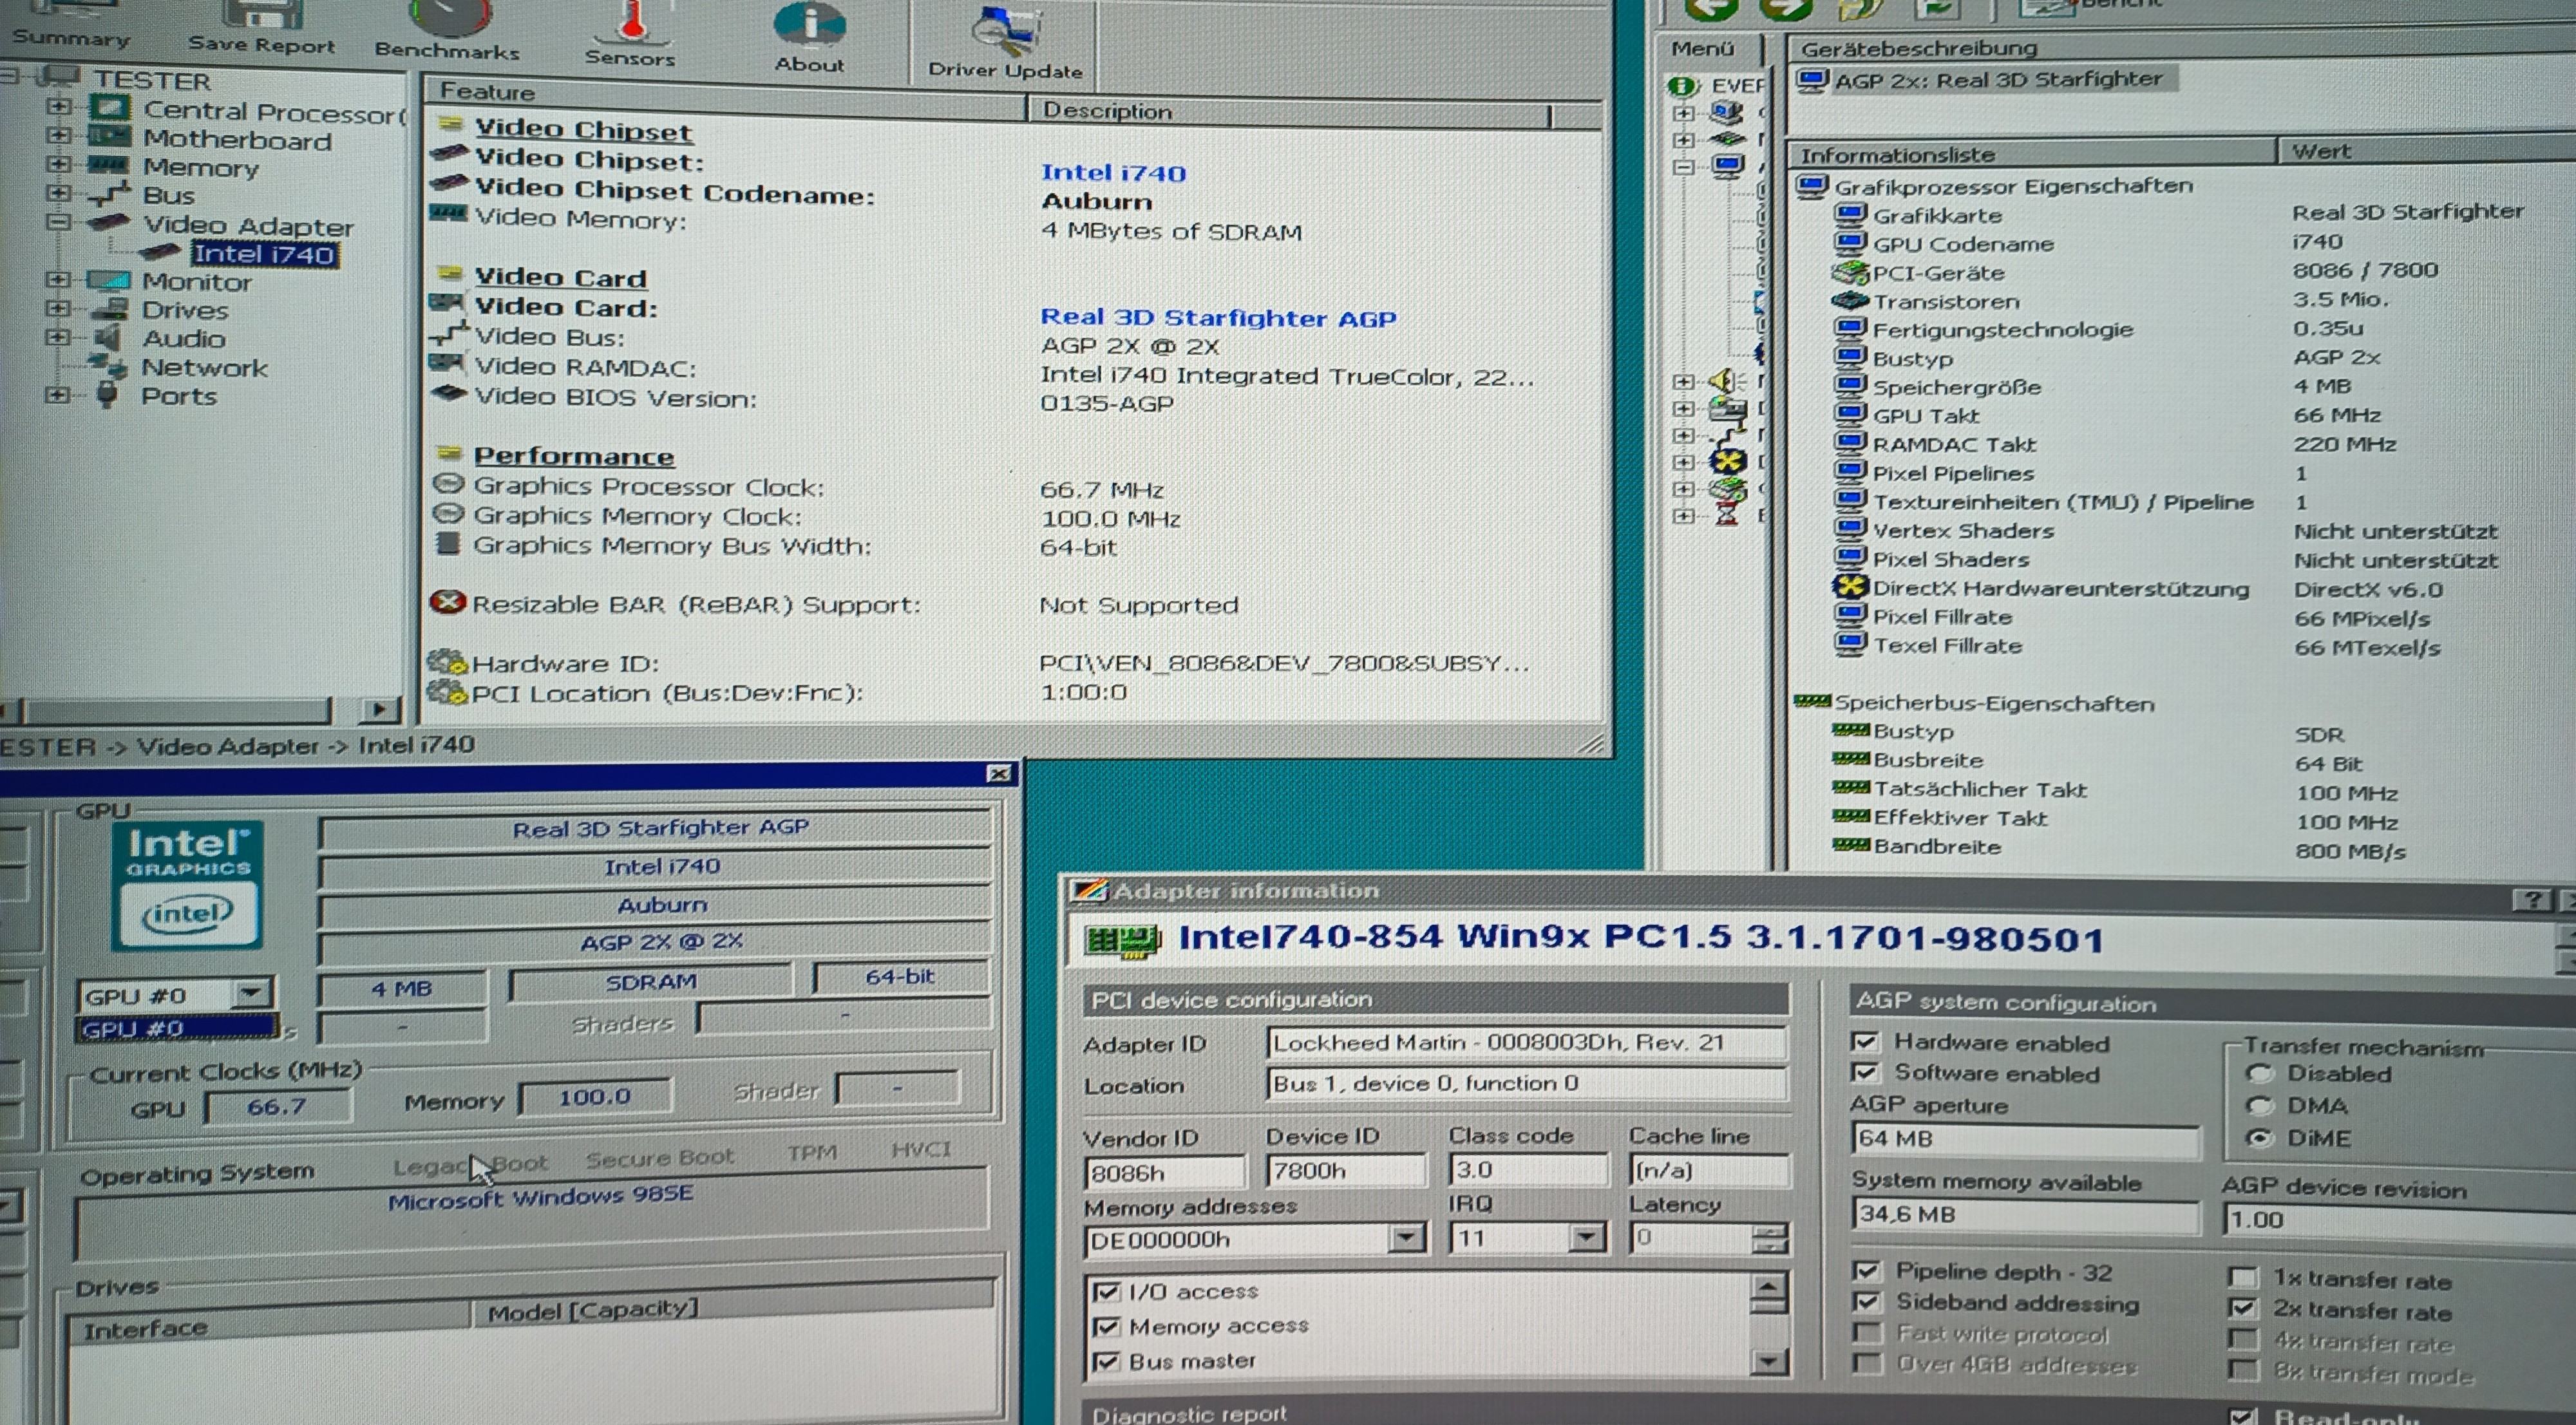
Task: Click Memory clock 100.0 field
Action: [595, 1097]
